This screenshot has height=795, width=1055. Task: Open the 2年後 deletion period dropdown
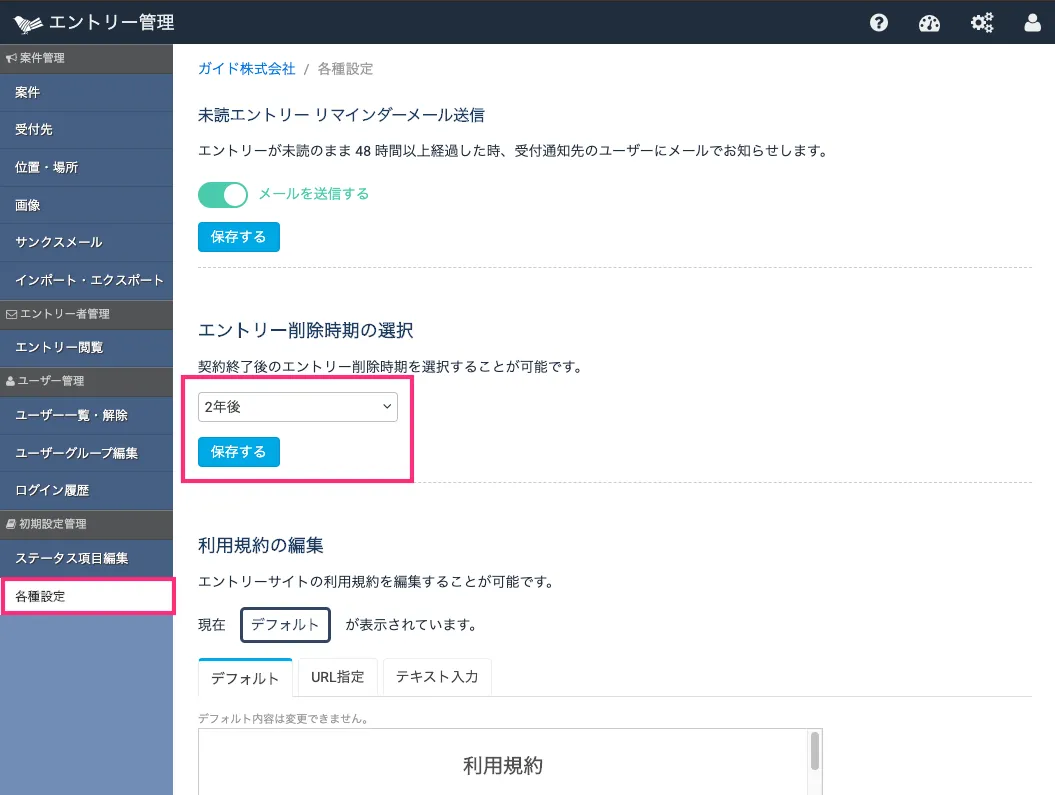(x=297, y=407)
